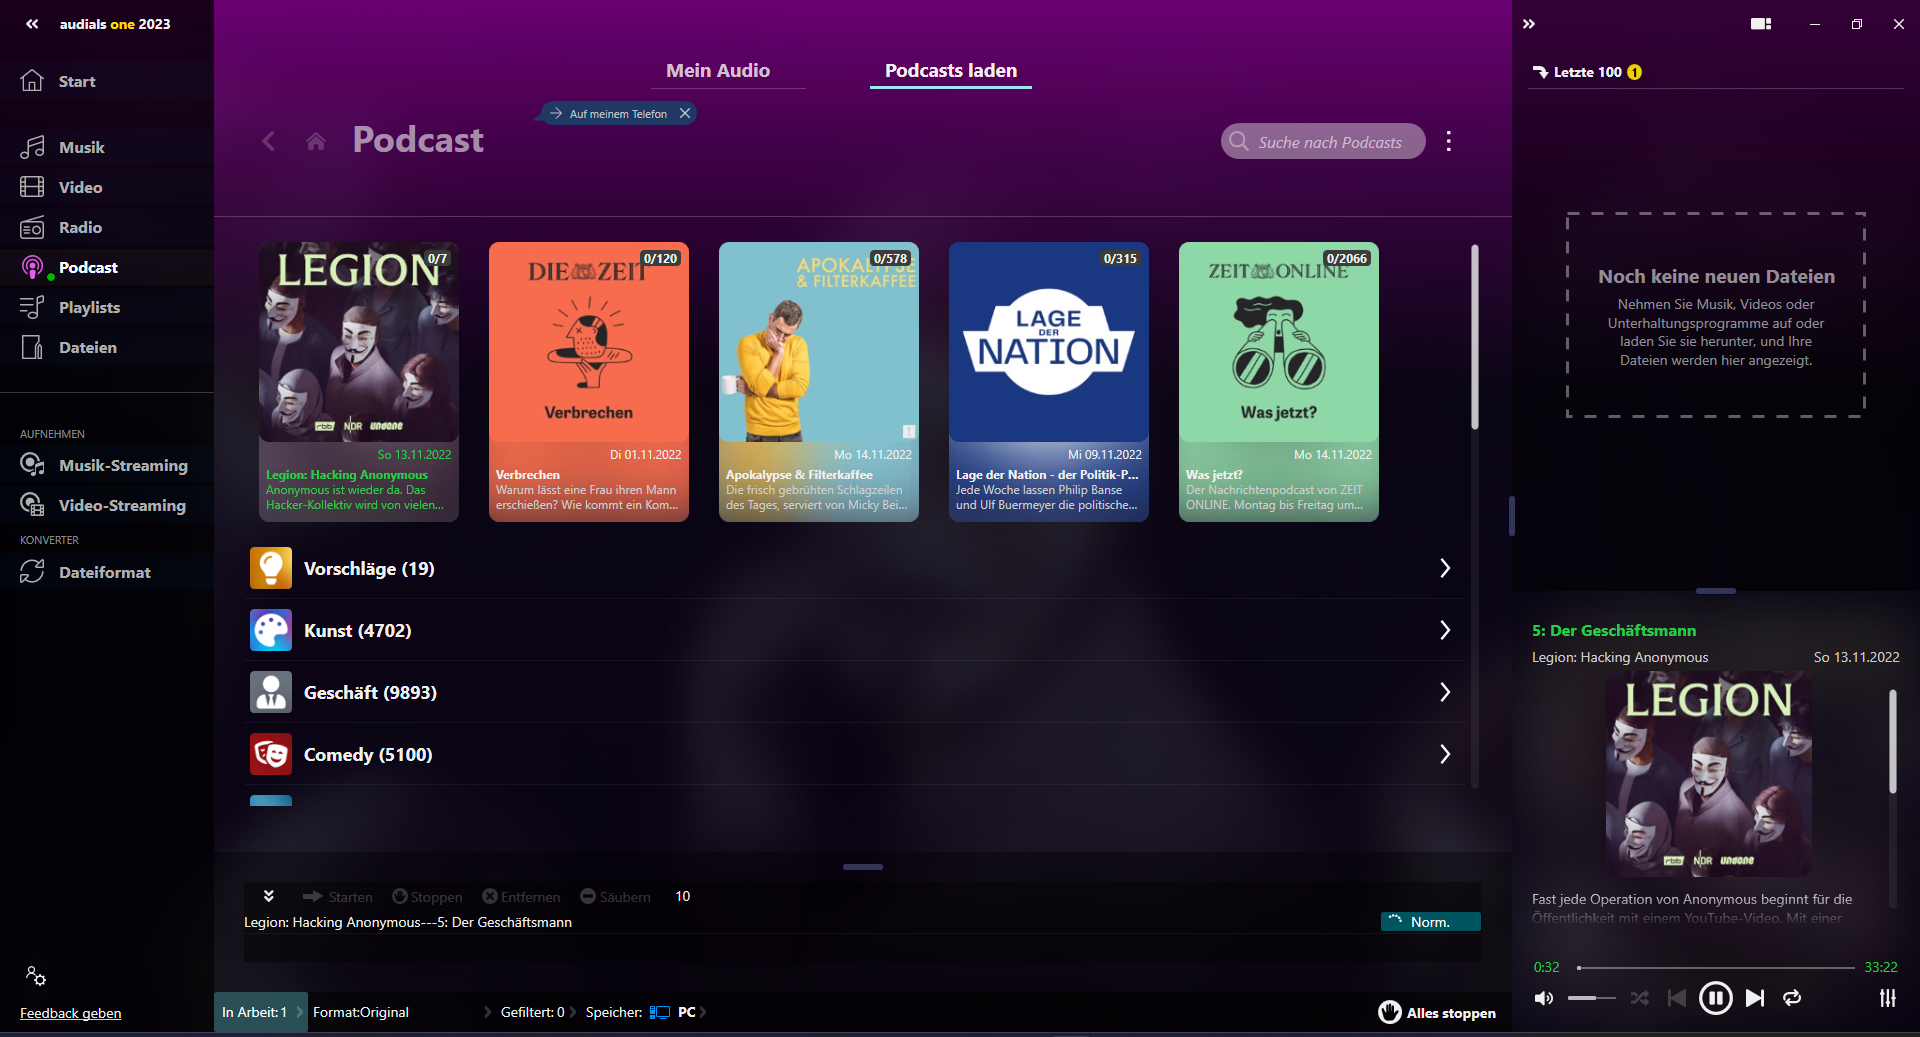Adjust the volume slider
This screenshot has height=1037, width=1920.
coord(1591,998)
